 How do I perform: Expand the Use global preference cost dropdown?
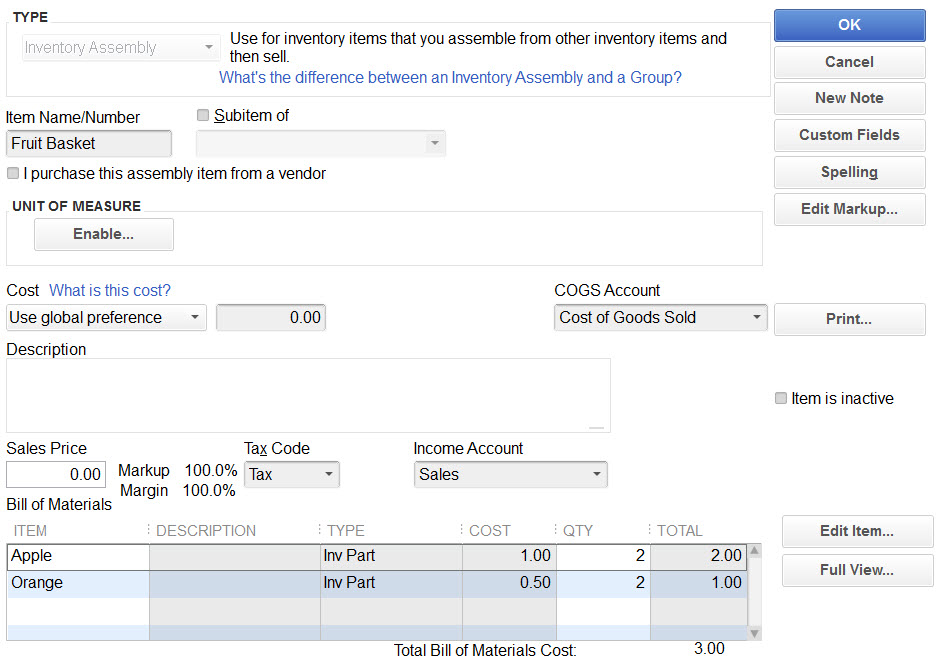(106, 317)
